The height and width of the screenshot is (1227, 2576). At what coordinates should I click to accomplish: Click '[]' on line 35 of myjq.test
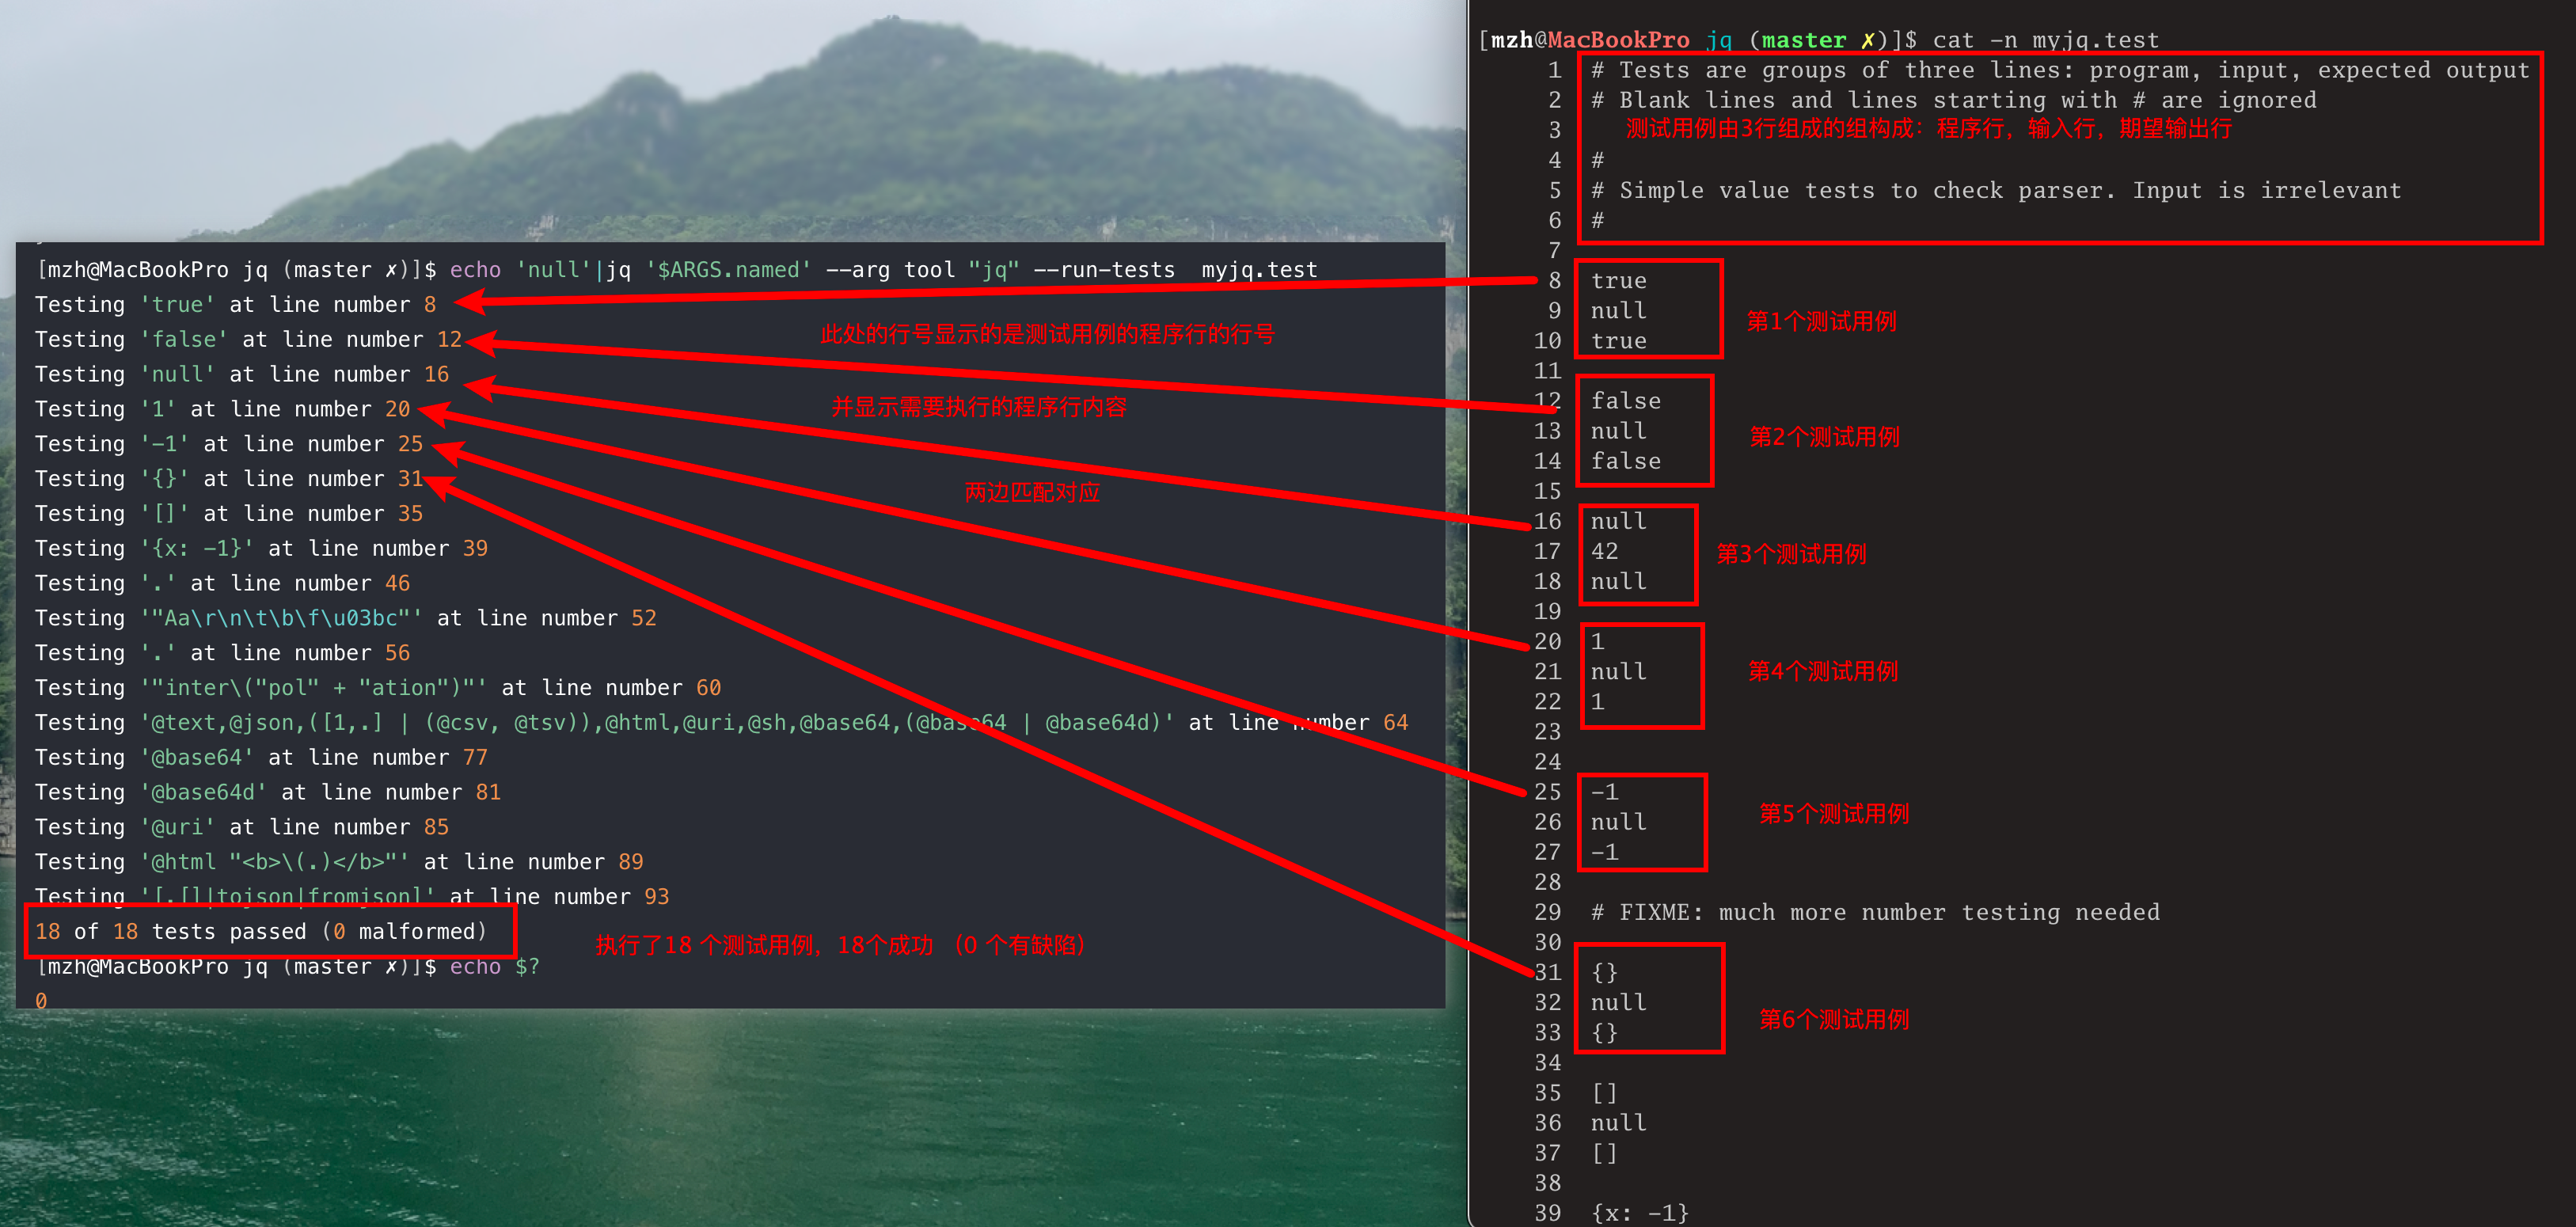pos(1604,1093)
